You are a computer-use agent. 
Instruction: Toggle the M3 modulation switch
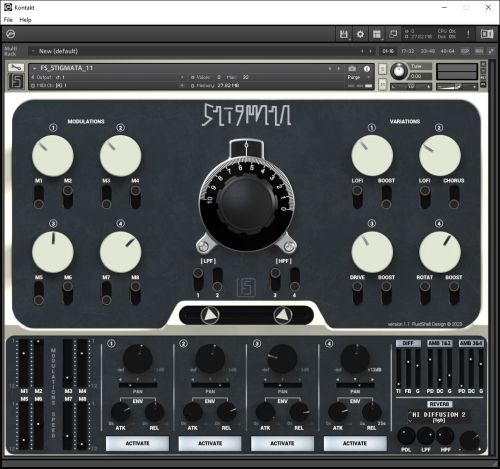click(x=106, y=197)
